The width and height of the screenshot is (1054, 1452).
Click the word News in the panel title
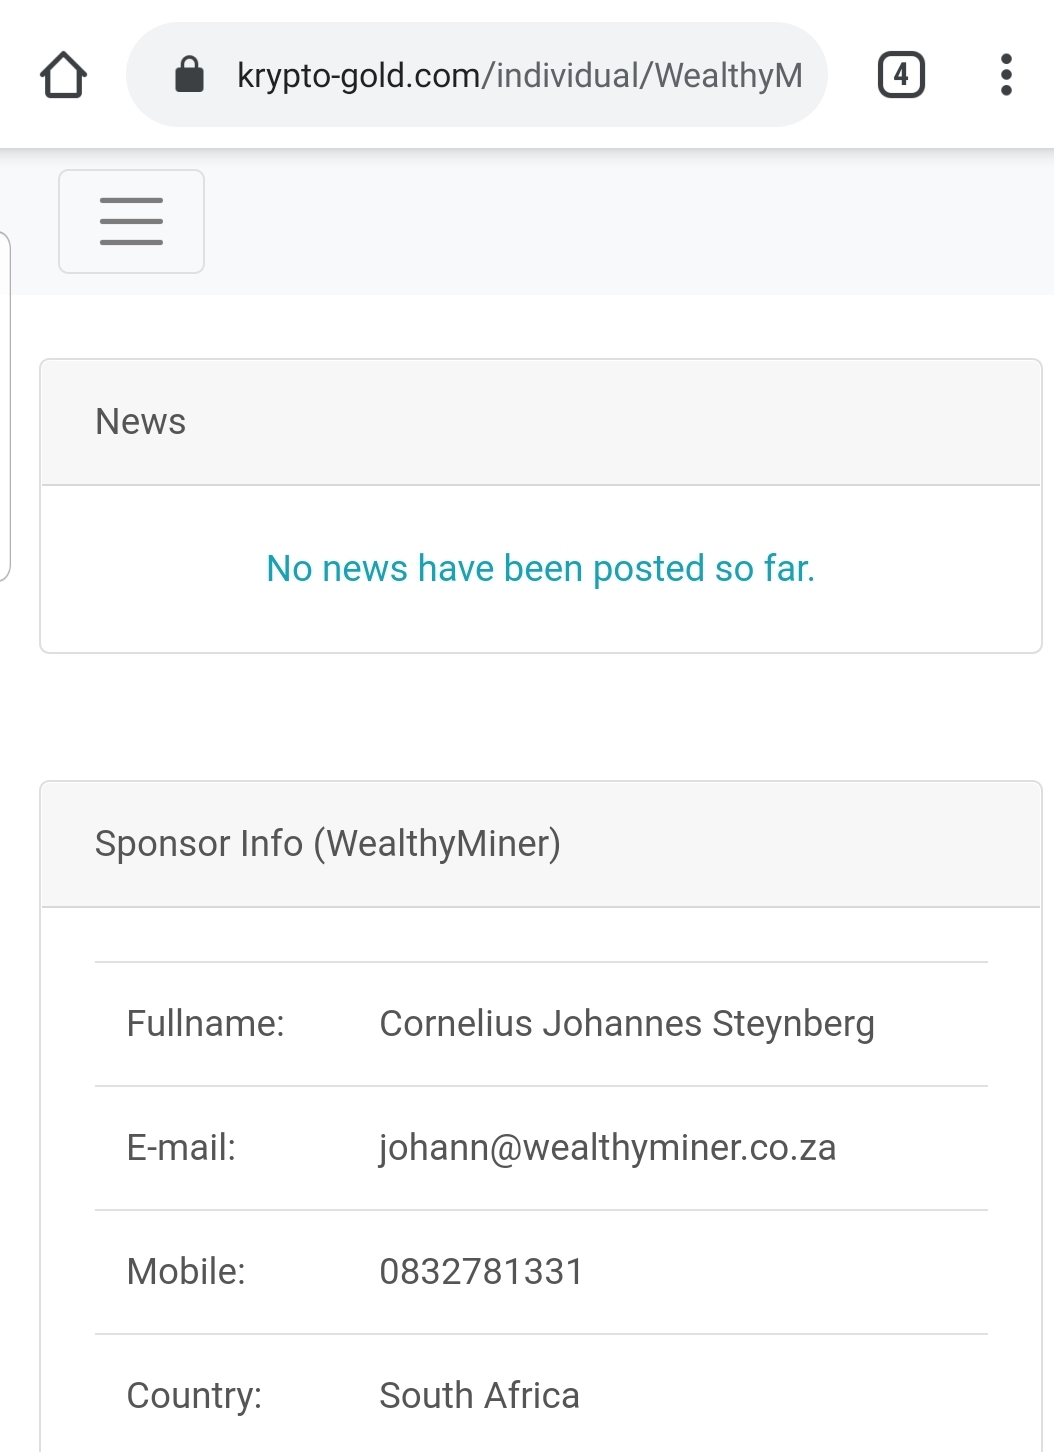point(140,422)
